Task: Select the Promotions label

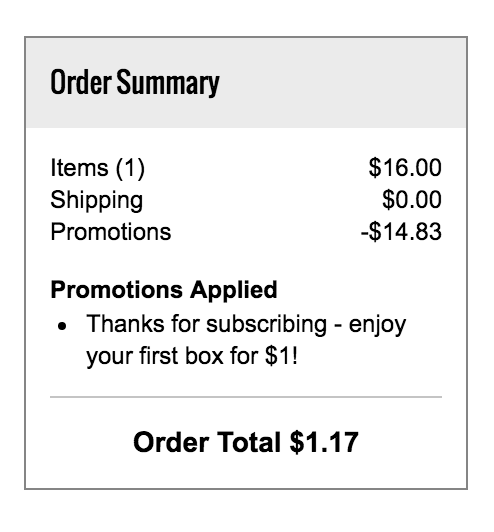Action: pyautogui.click(x=111, y=232)
